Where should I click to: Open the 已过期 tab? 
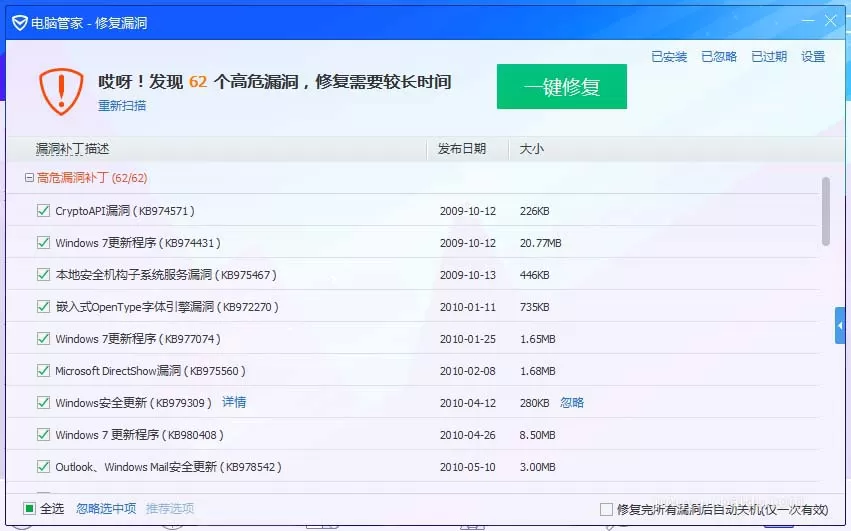pyautogui.click(x=769, y=56)
